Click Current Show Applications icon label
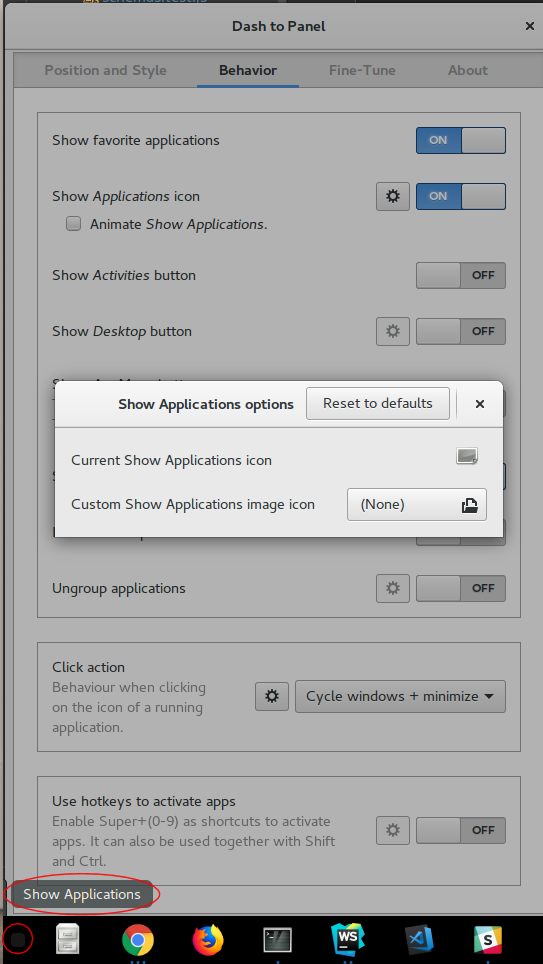Screen dimensions: 543x964 coord(172,460)
